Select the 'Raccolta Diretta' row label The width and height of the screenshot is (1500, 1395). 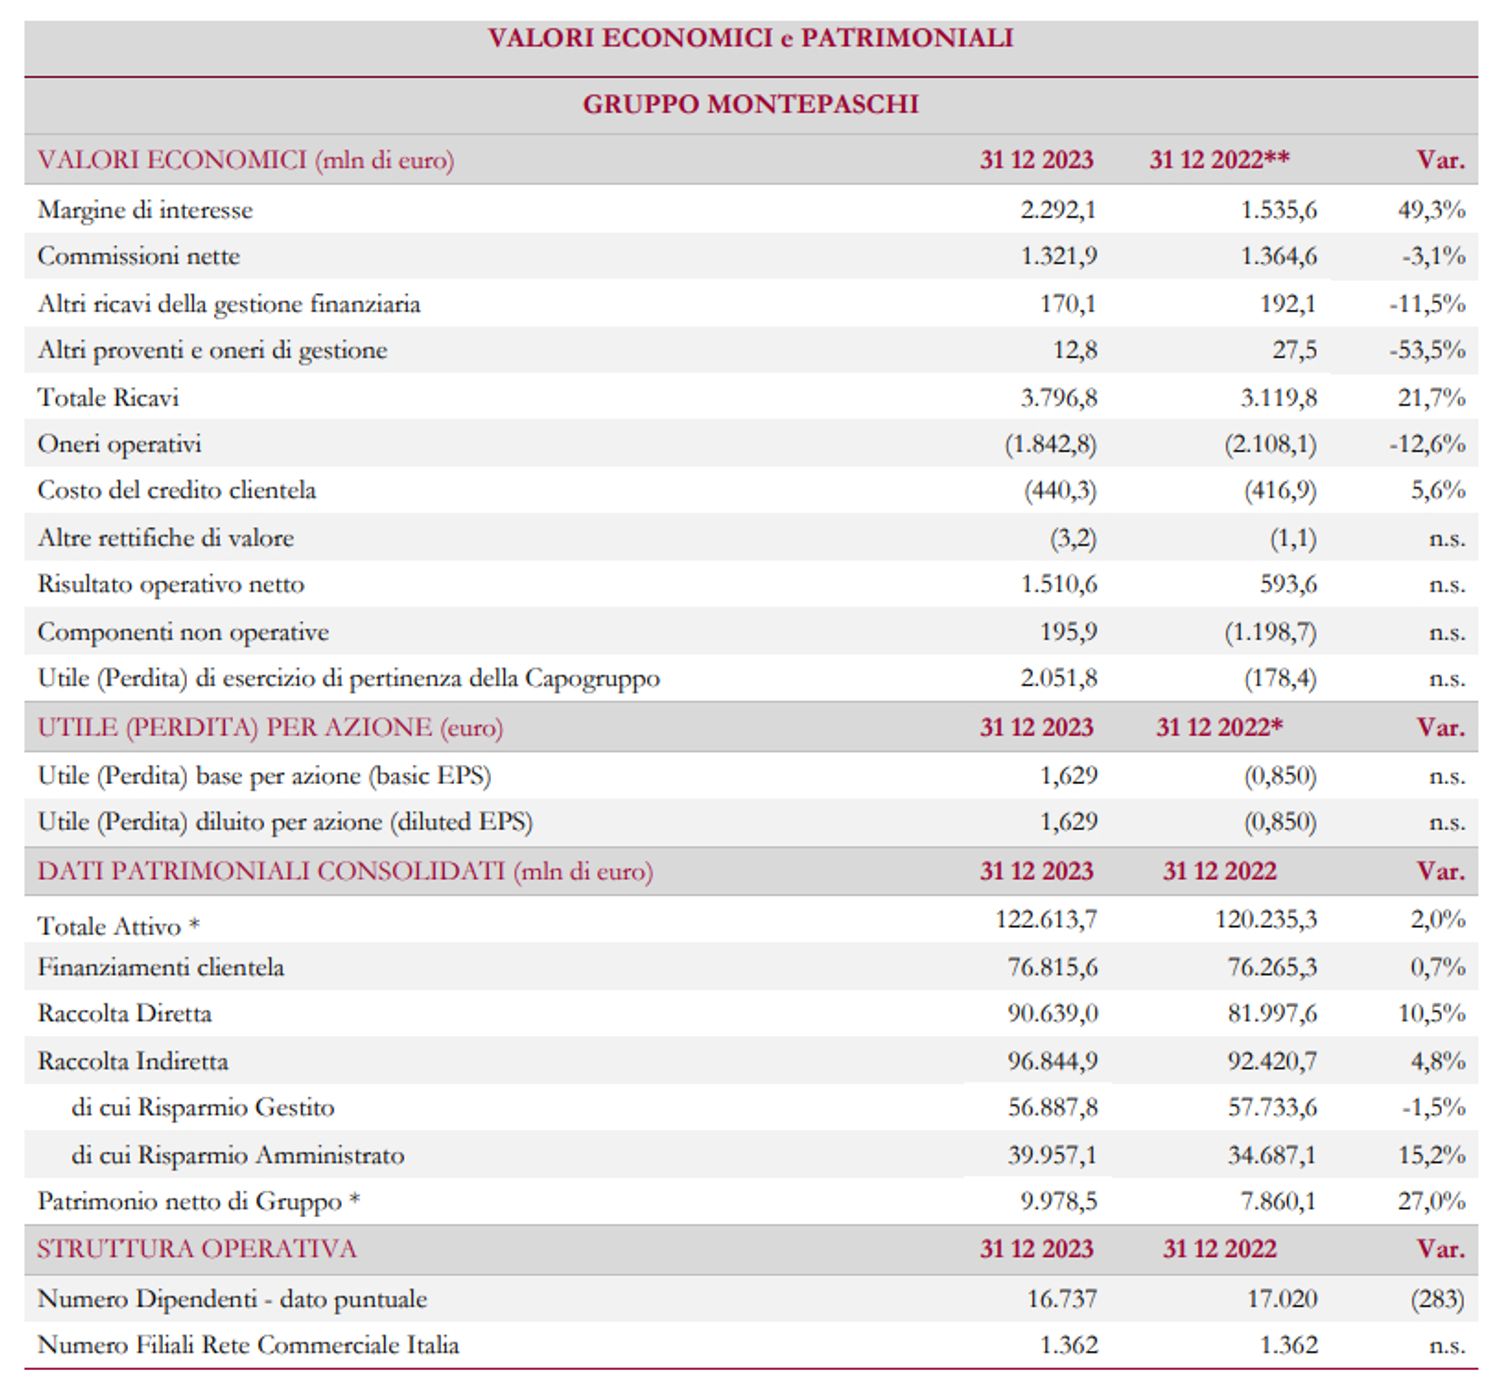(125, 1013)
